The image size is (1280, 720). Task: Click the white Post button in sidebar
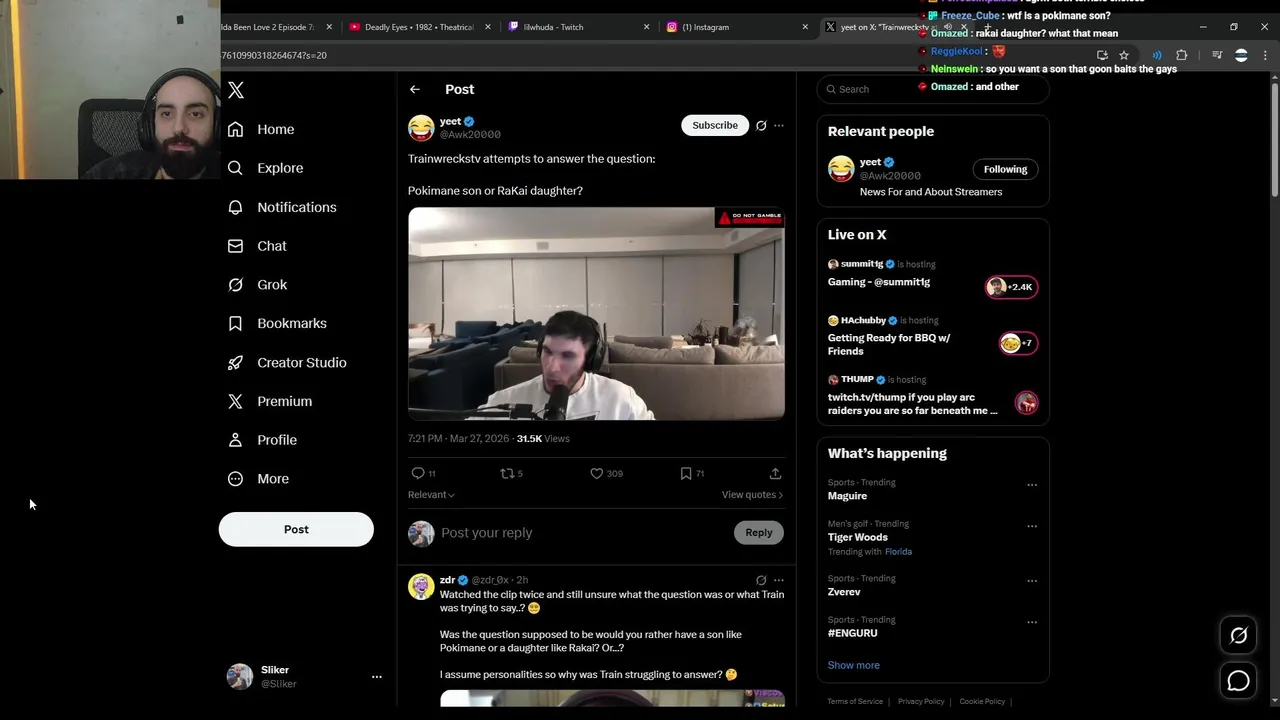pyautogui.click(x=296, y=529)
